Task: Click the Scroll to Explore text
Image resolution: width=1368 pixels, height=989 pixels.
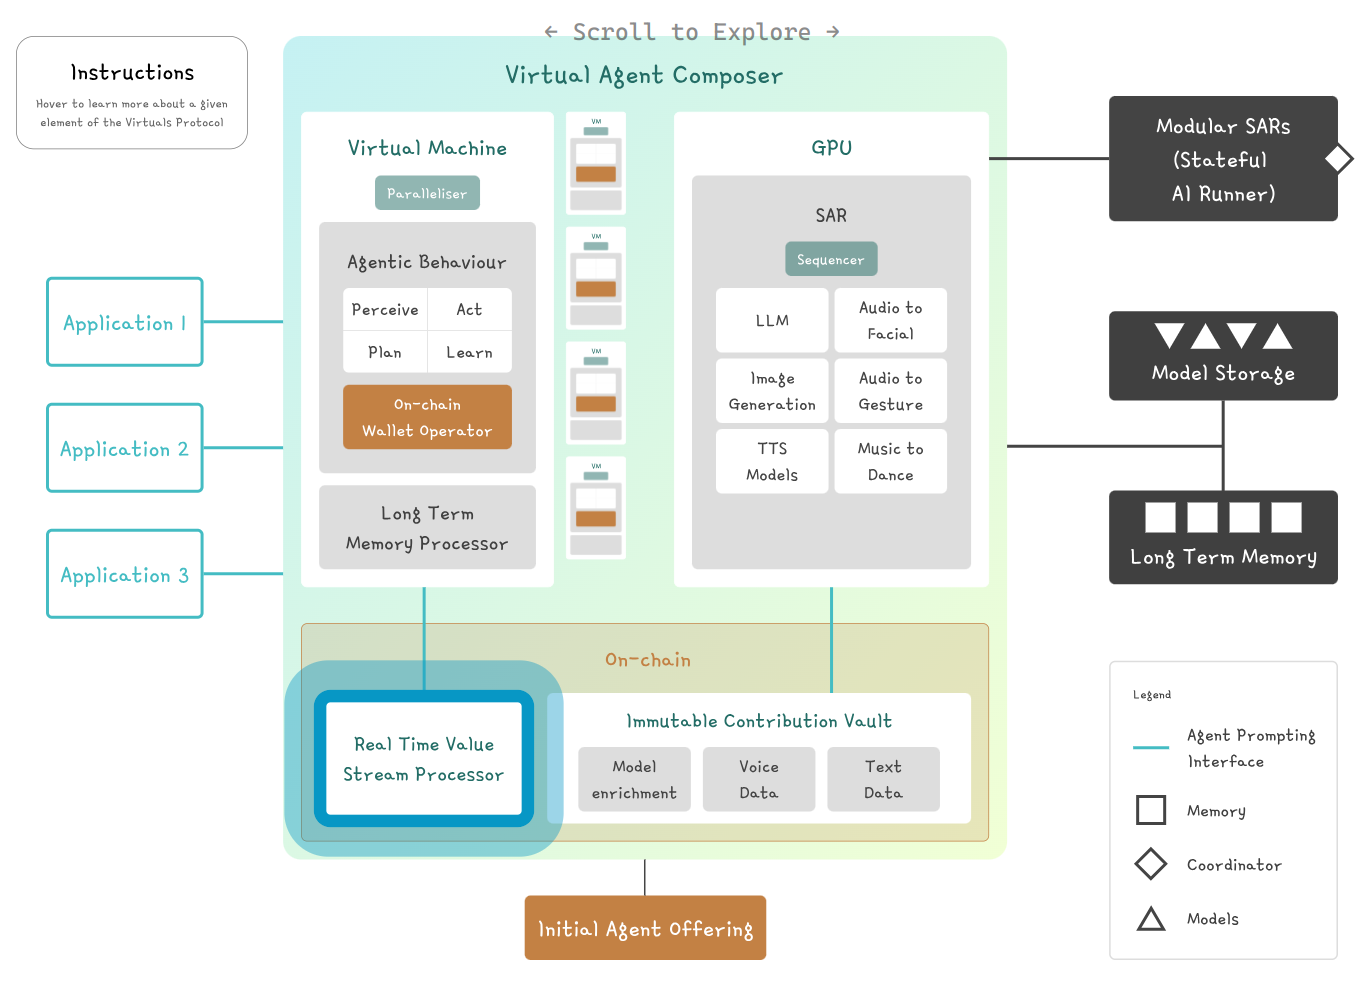Action: click(x=692, y=32)
